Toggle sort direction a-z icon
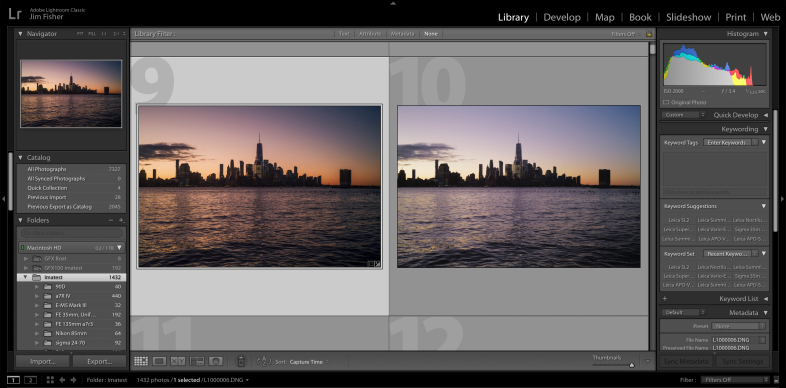 tap(263, 361)
